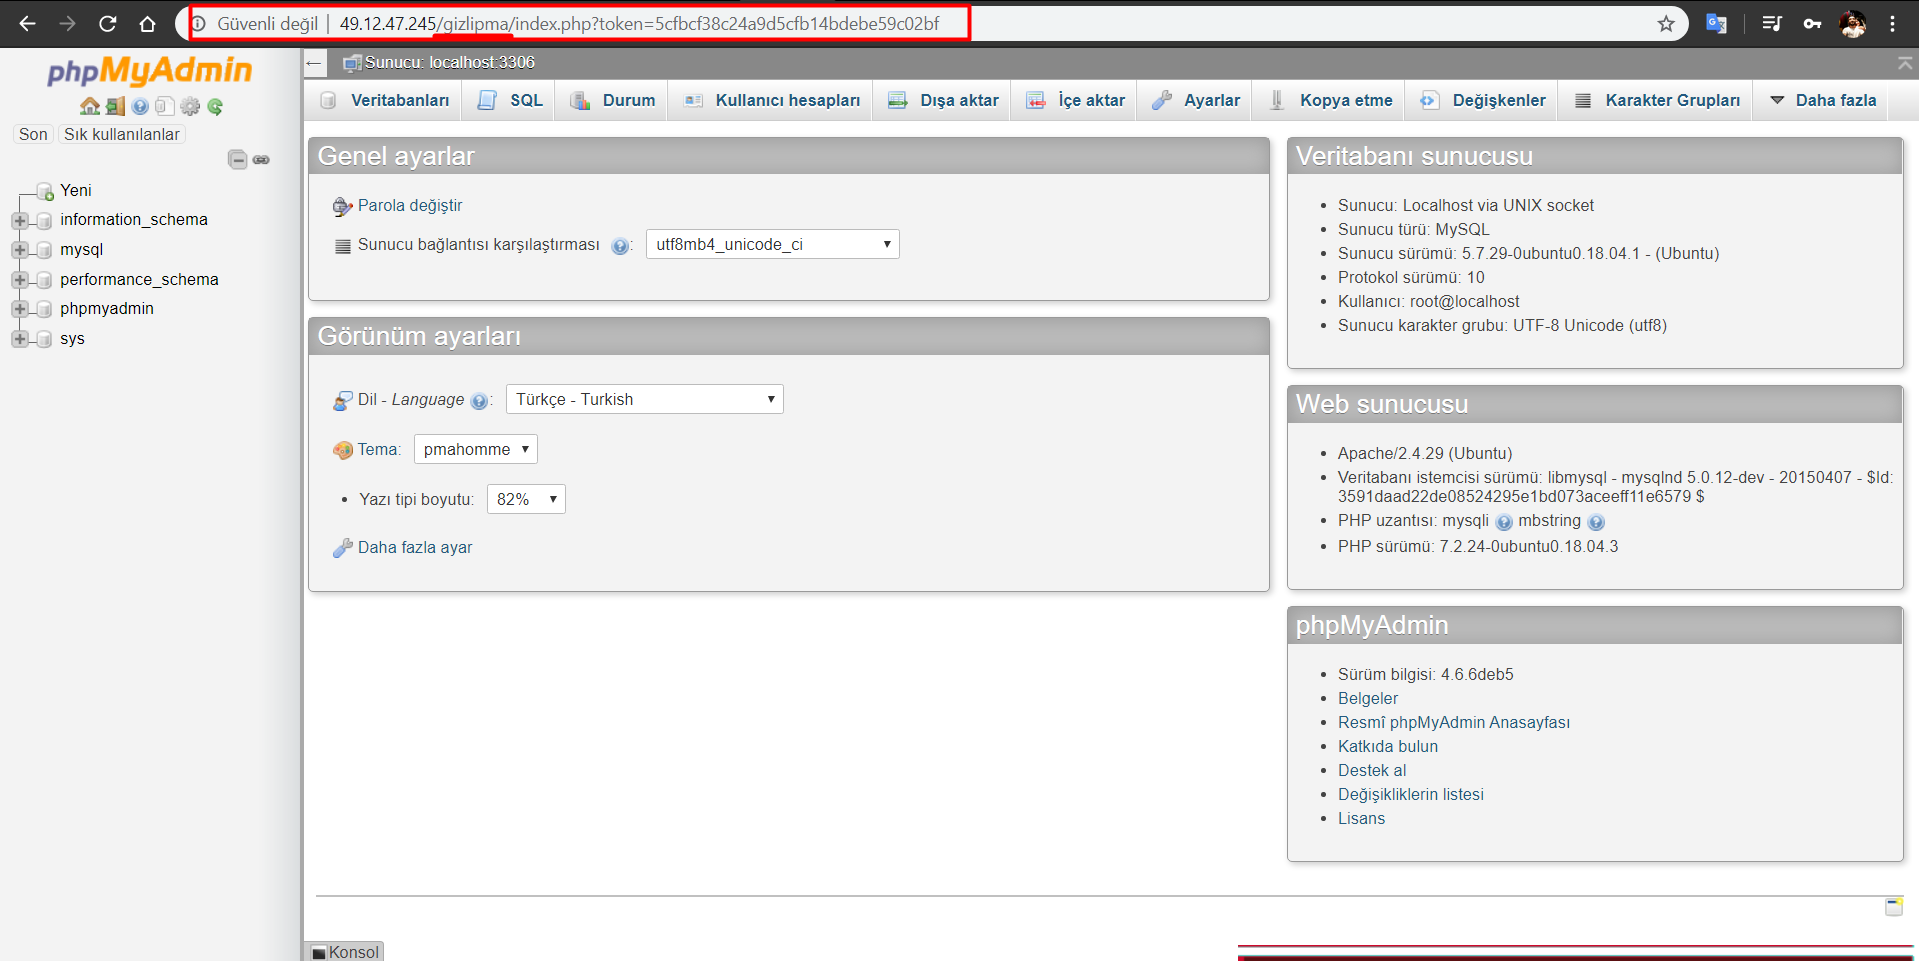
Task: Open the font size 82% dropdown
Action: pos(526,499)
